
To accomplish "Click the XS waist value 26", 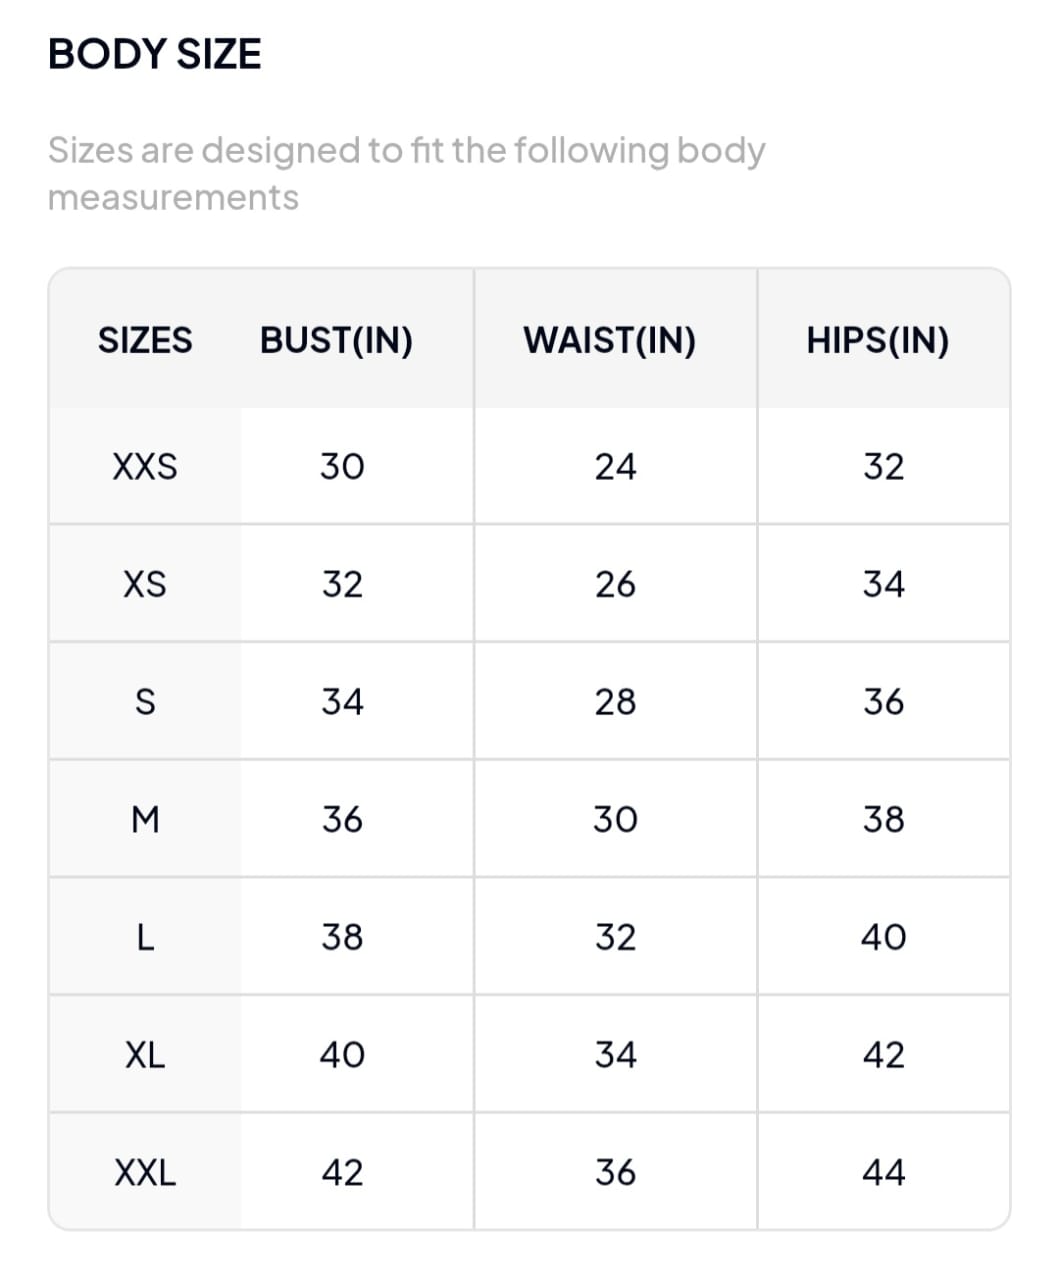I will 615,584.
